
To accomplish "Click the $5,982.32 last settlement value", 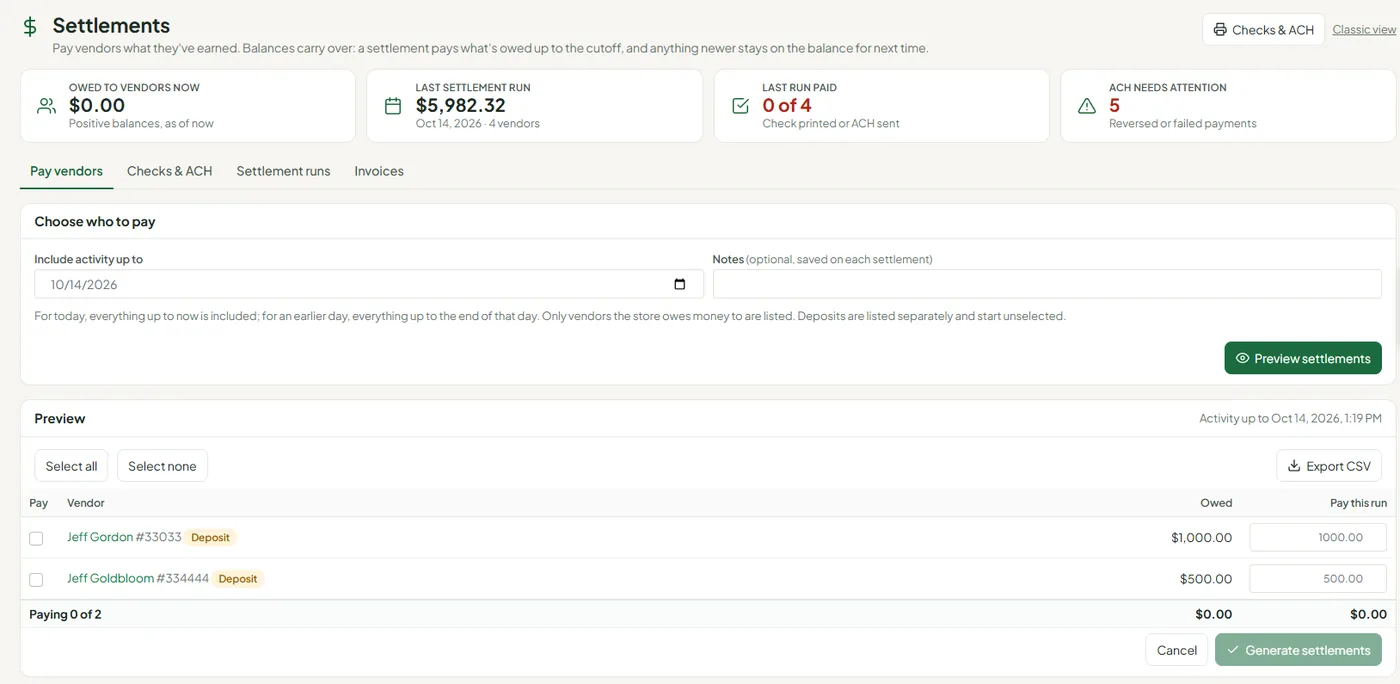I will coord(461,105).
